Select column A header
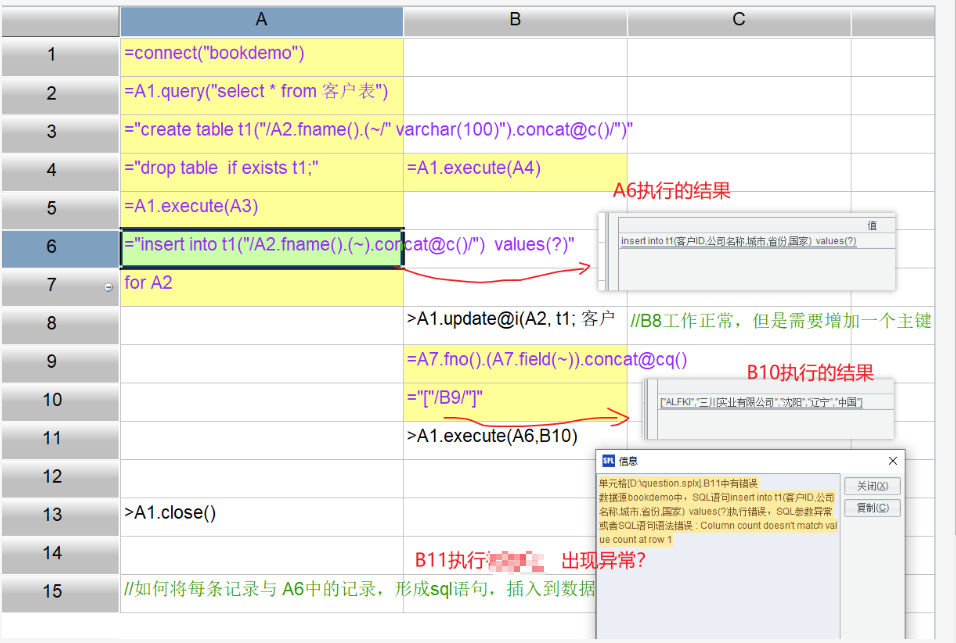This screenshot has height=643, width=956. tap(261, 20)
